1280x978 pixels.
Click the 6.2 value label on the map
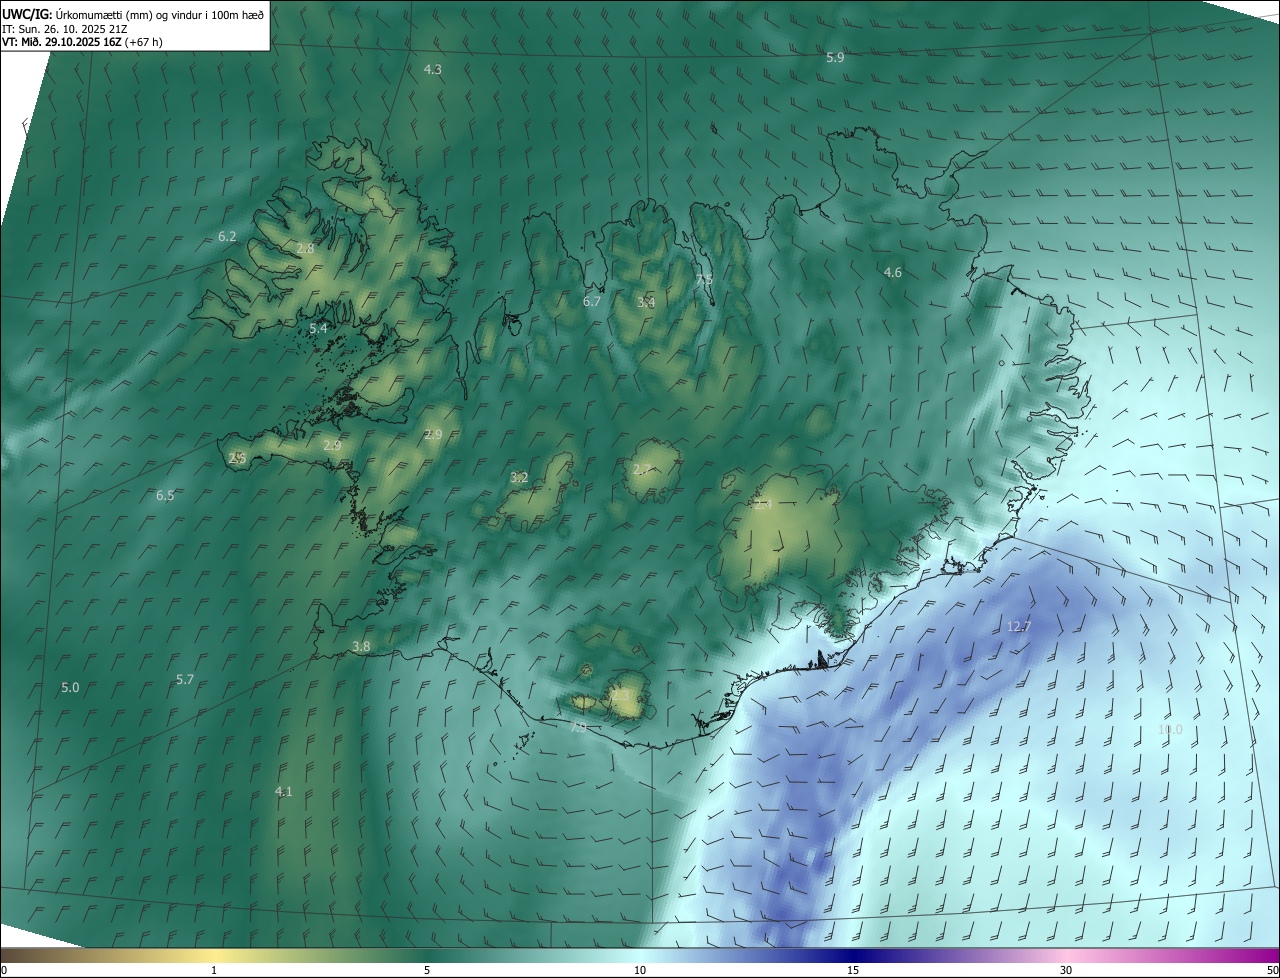227,236
